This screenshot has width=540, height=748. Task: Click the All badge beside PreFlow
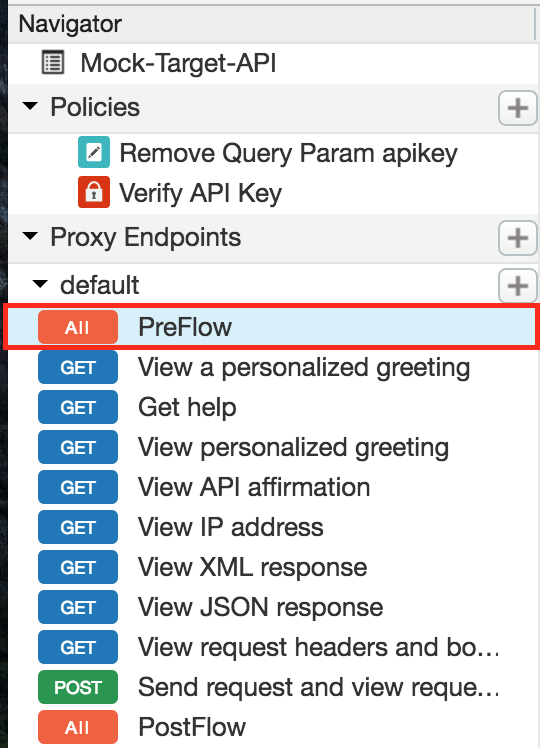[x=78, y=327]
